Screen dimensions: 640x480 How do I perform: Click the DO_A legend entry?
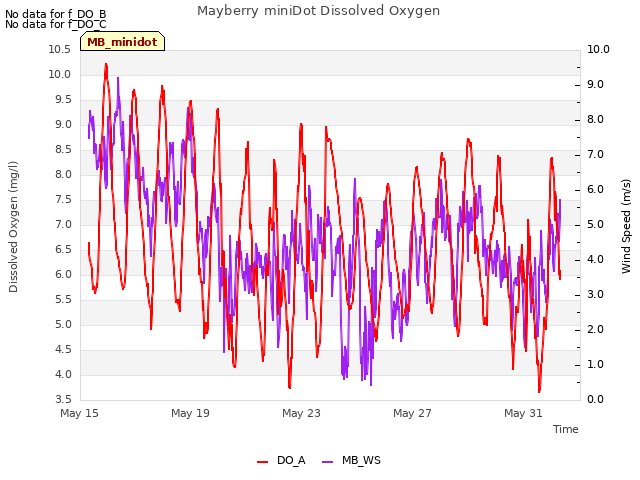click(281, 461)
